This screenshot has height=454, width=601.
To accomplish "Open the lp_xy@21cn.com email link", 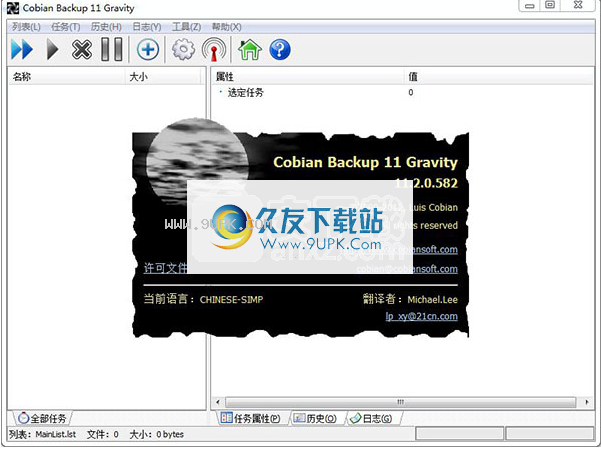I will (x=421, y=316).
